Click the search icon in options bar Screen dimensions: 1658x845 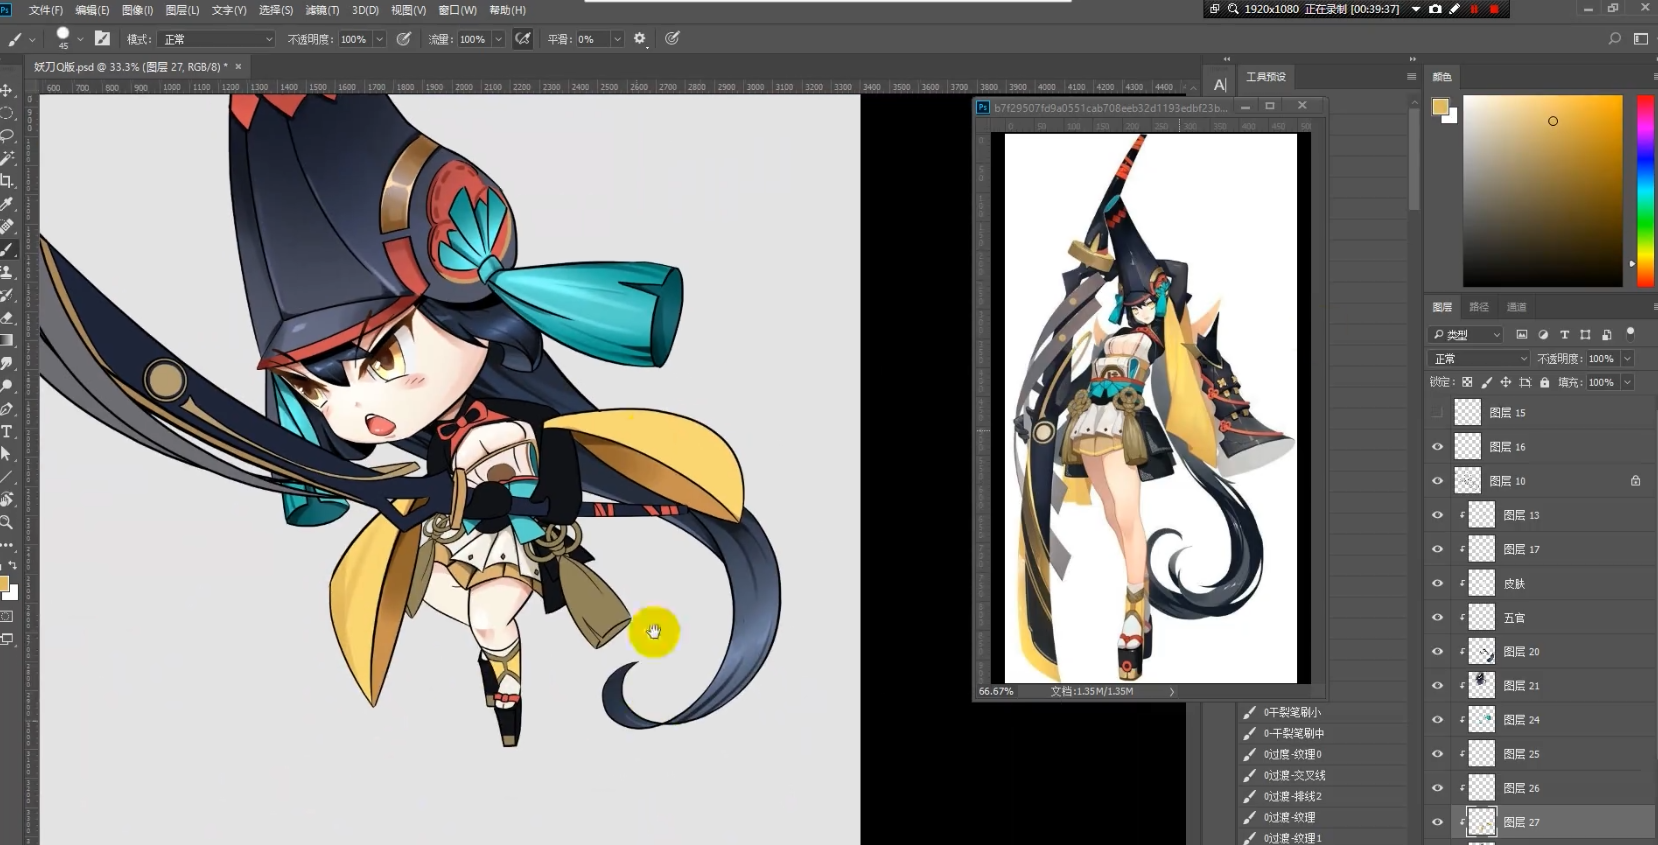(x=1614, y=38)
